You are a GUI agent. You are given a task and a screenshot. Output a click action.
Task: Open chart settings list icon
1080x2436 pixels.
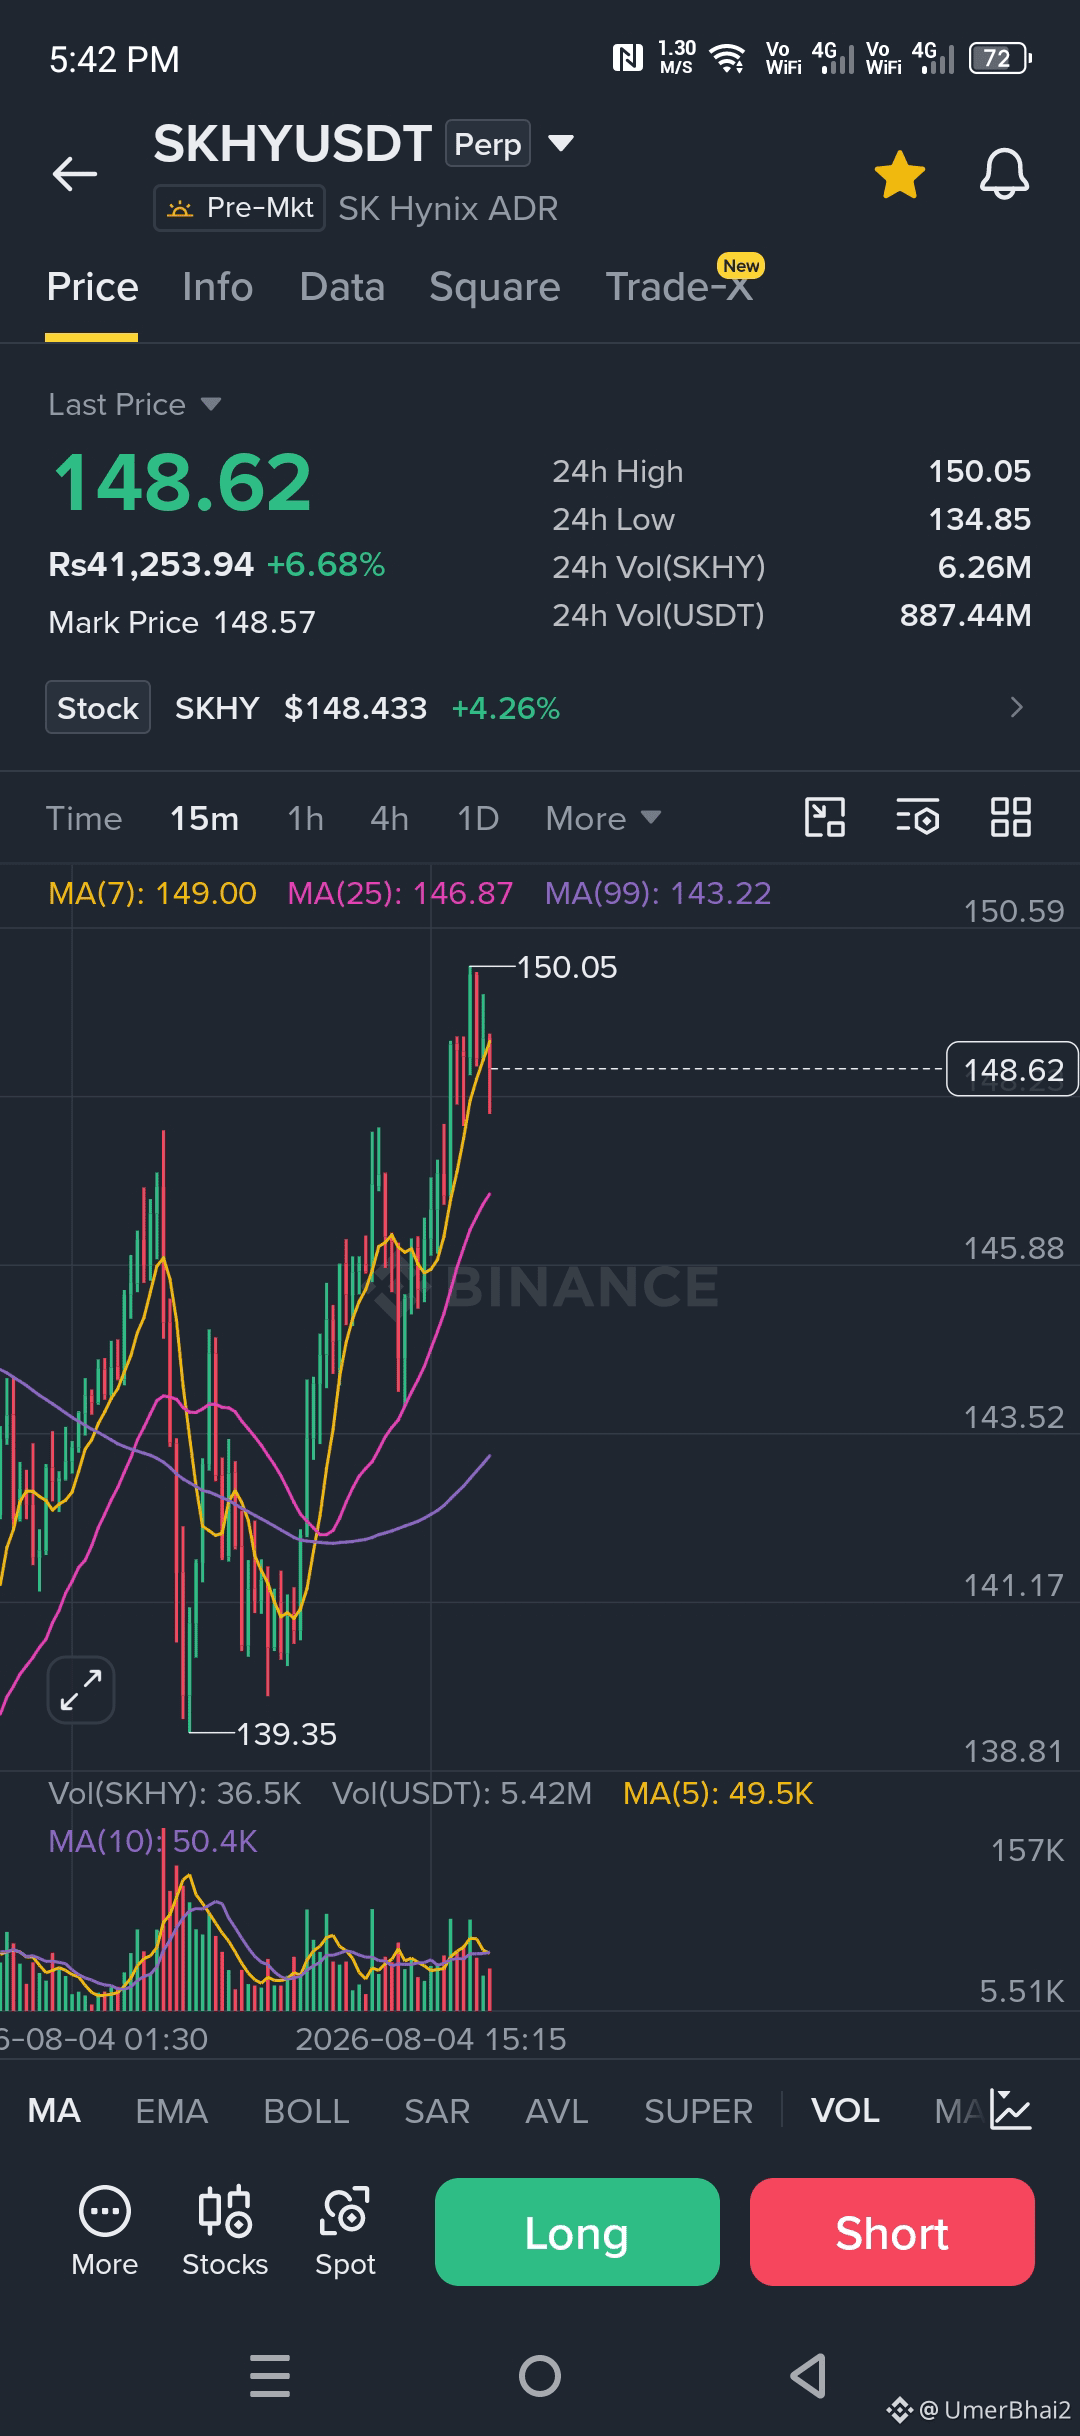tap(917, 817)
